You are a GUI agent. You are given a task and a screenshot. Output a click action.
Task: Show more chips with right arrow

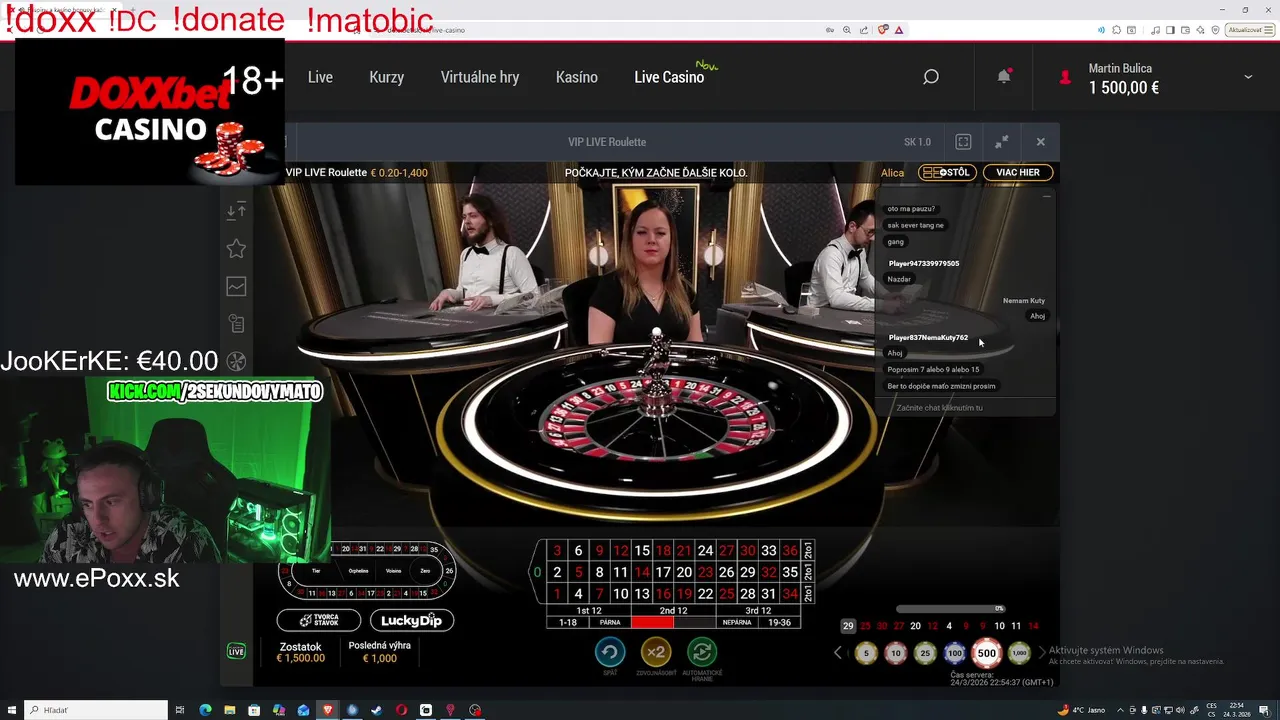(x=1042, y=653)
